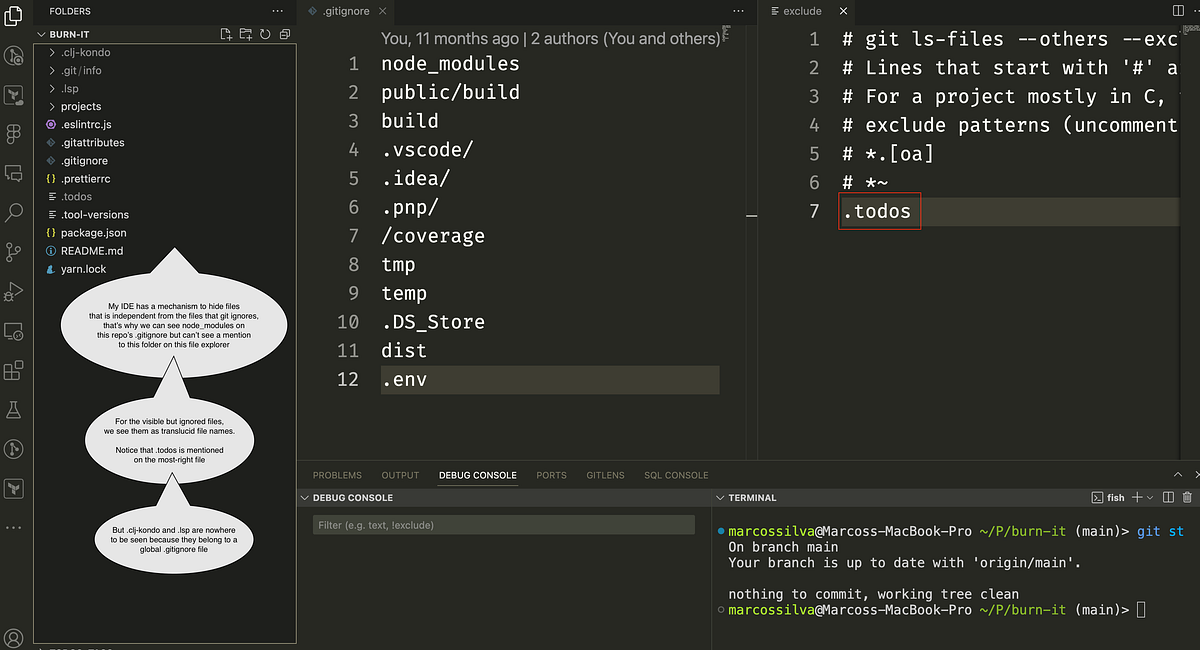Open the GITLENS panel tab
The image size is (1200, 650).
coord(605,475)
